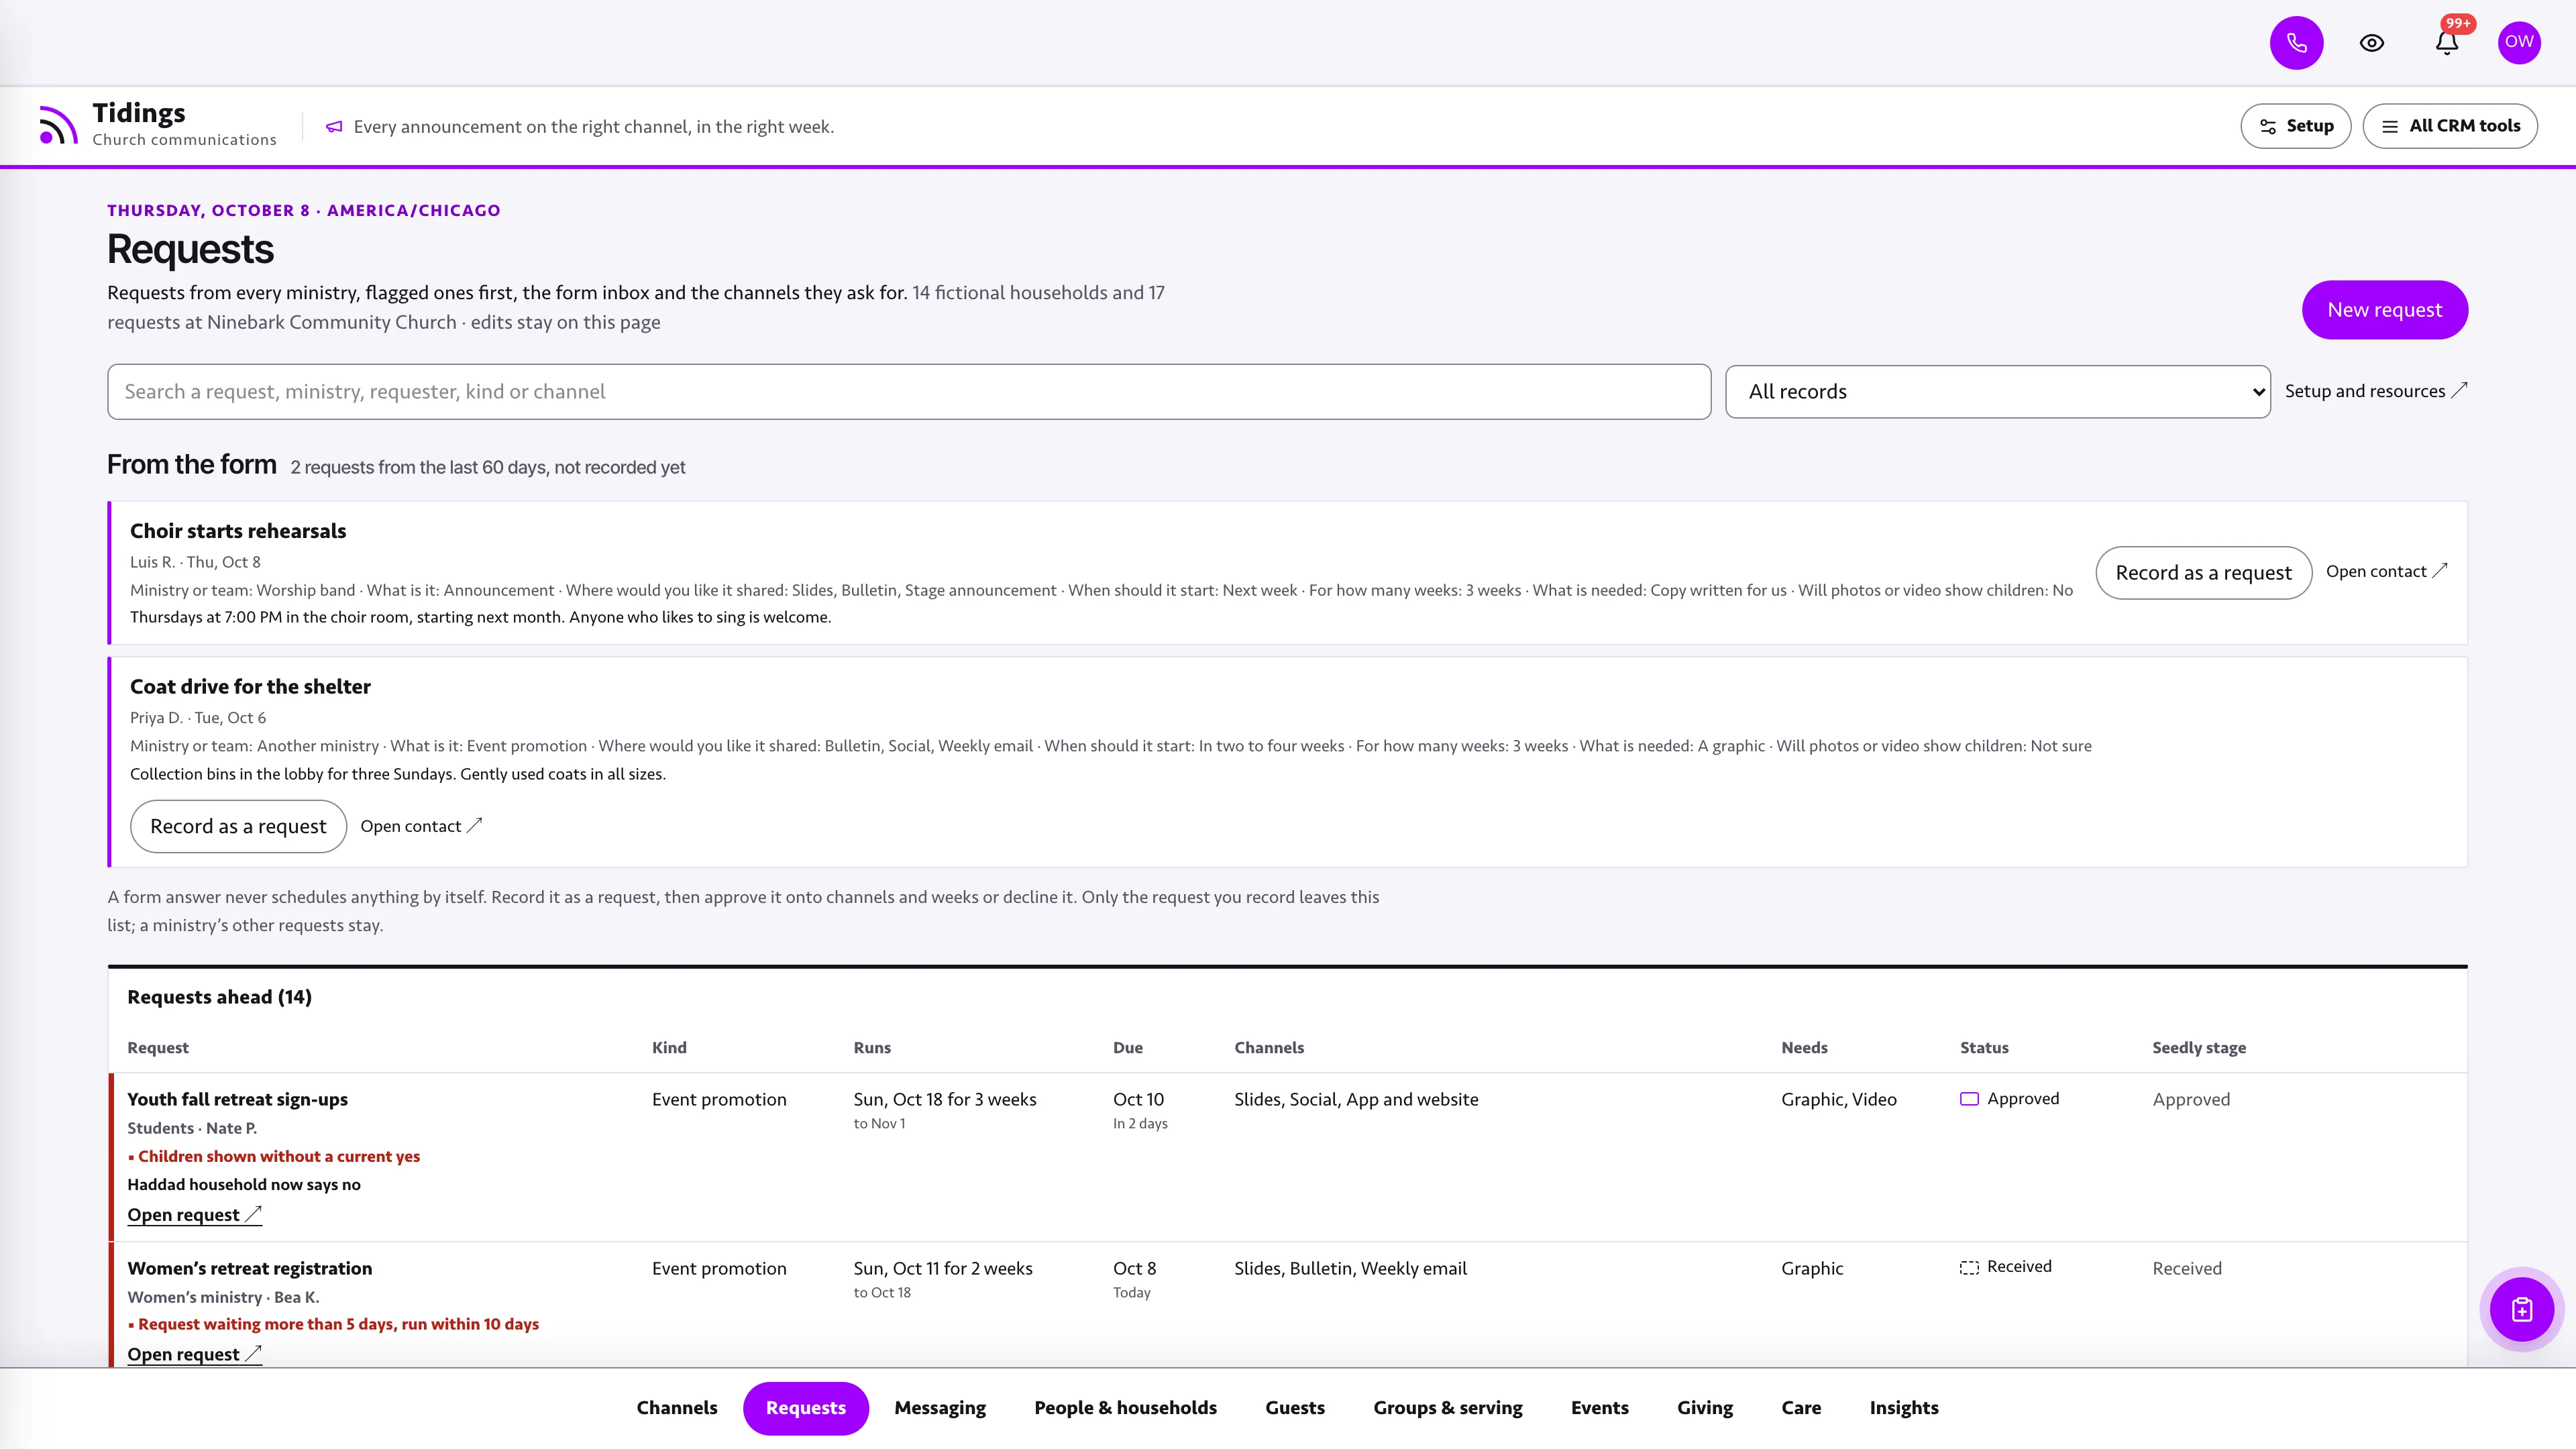Viewport: 2576px width, 1449px height.
Task: Open the People & households tab
Action: (x=1125, y=1408)
